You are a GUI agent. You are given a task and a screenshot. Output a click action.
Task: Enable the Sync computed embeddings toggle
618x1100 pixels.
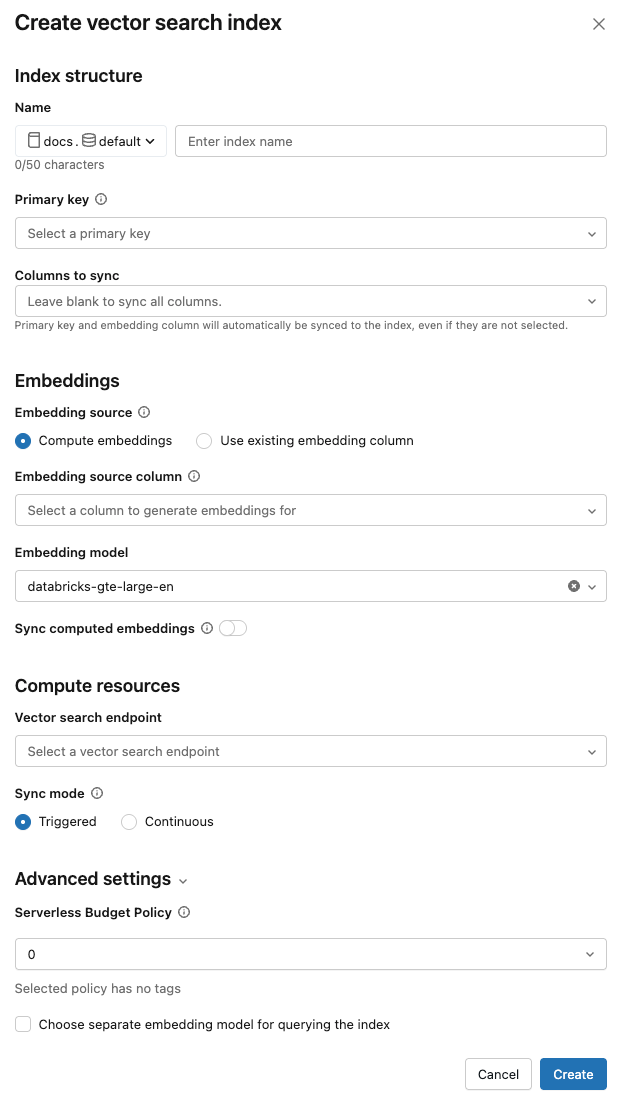point(231,628)
